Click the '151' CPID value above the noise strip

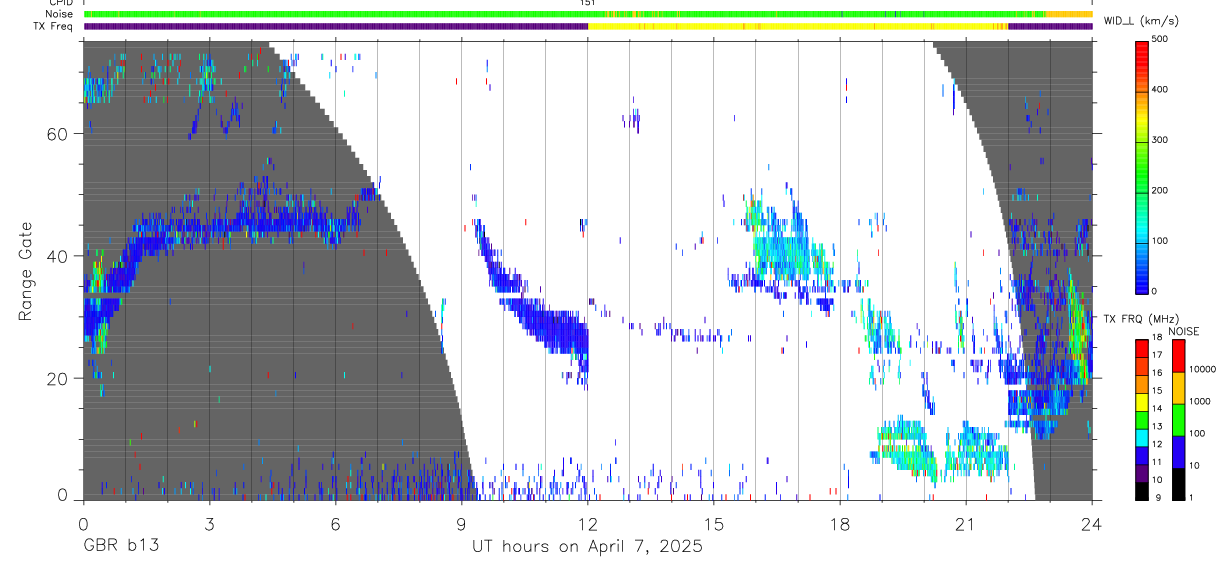tap(588, 3)
